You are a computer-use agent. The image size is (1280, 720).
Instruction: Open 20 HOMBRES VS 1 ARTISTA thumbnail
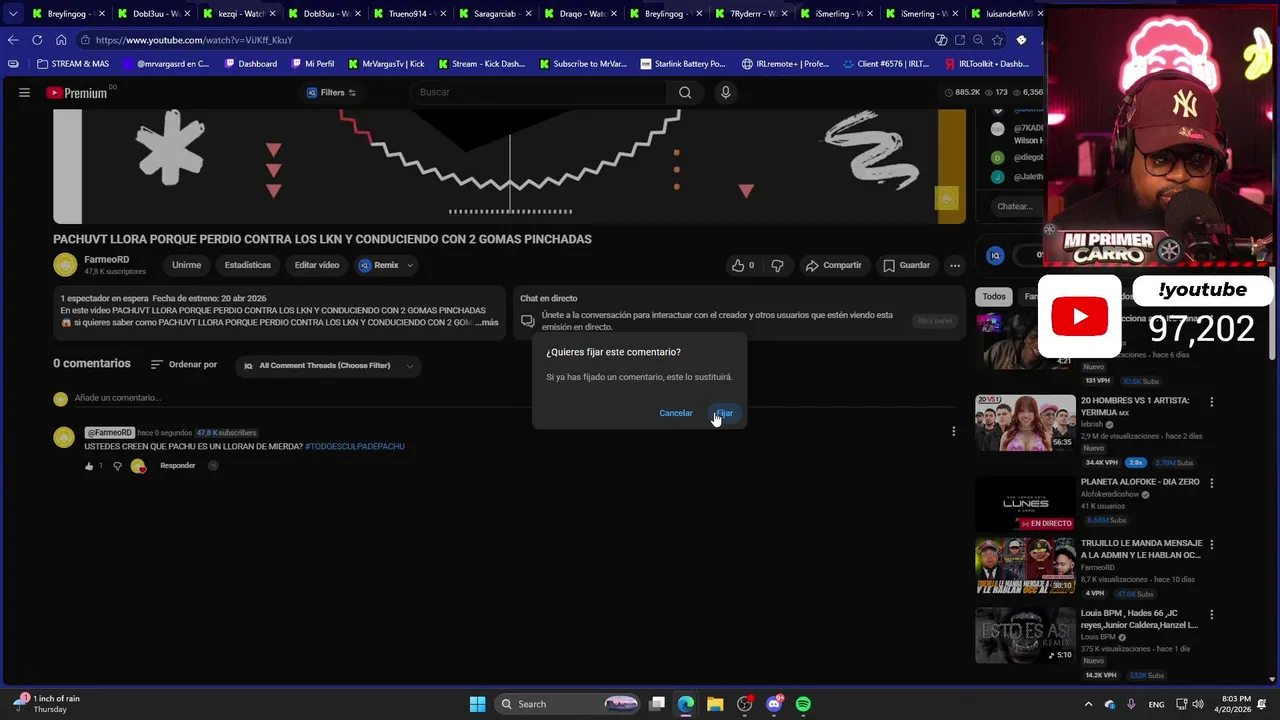[1025, 423]
